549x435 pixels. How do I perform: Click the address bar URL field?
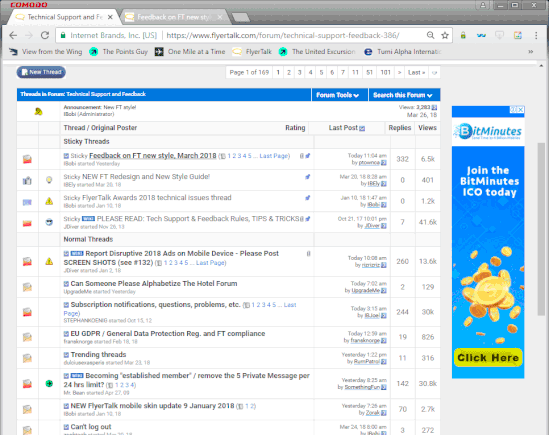[x=283, y=35]
